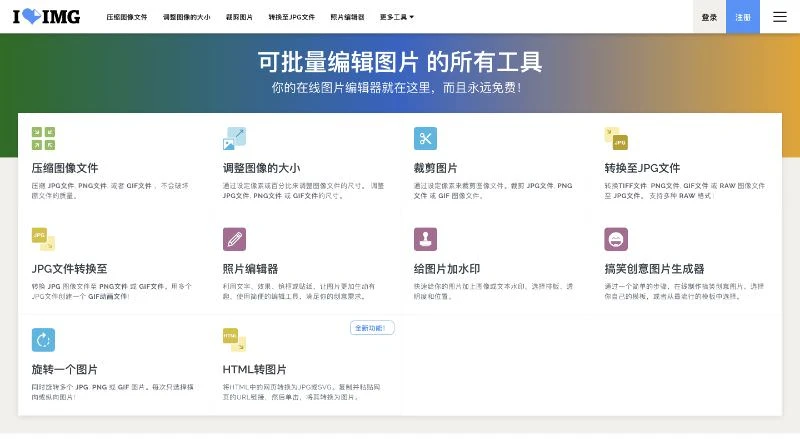The image size is (800, 439).
Task: Expand the 更多工具 dropdown menu
Action: click(x=397, y=17)
